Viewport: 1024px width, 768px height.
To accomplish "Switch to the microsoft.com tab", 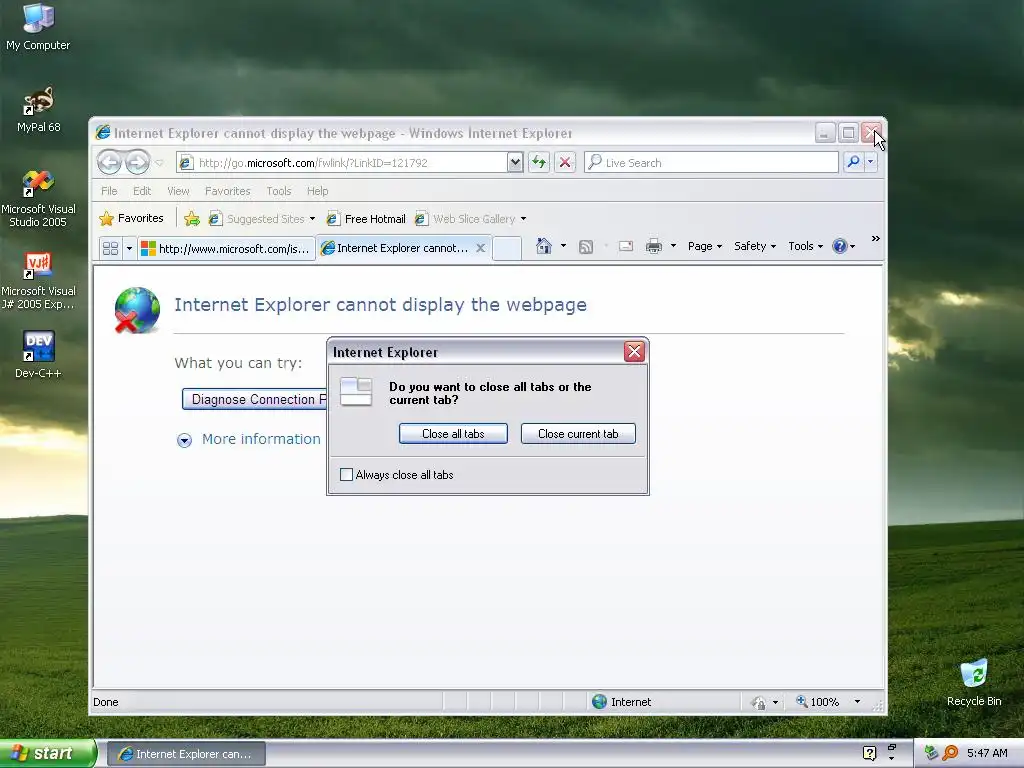I will tap(226, 248).
